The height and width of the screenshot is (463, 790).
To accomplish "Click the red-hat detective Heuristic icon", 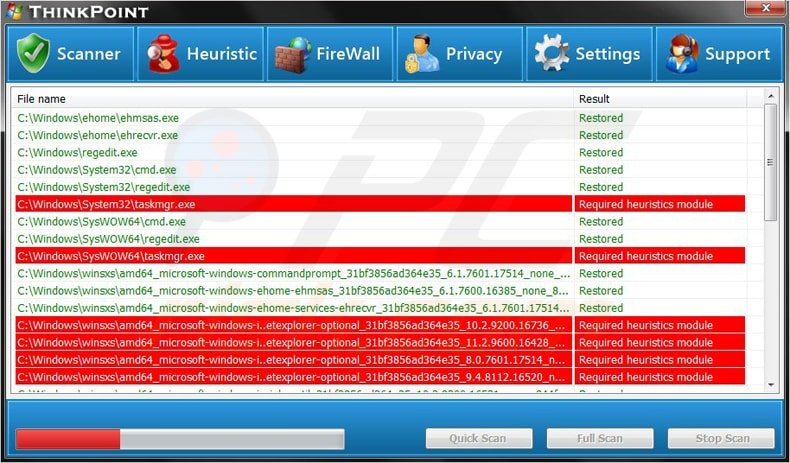I will pyautogui.click(x=163, y=53).
